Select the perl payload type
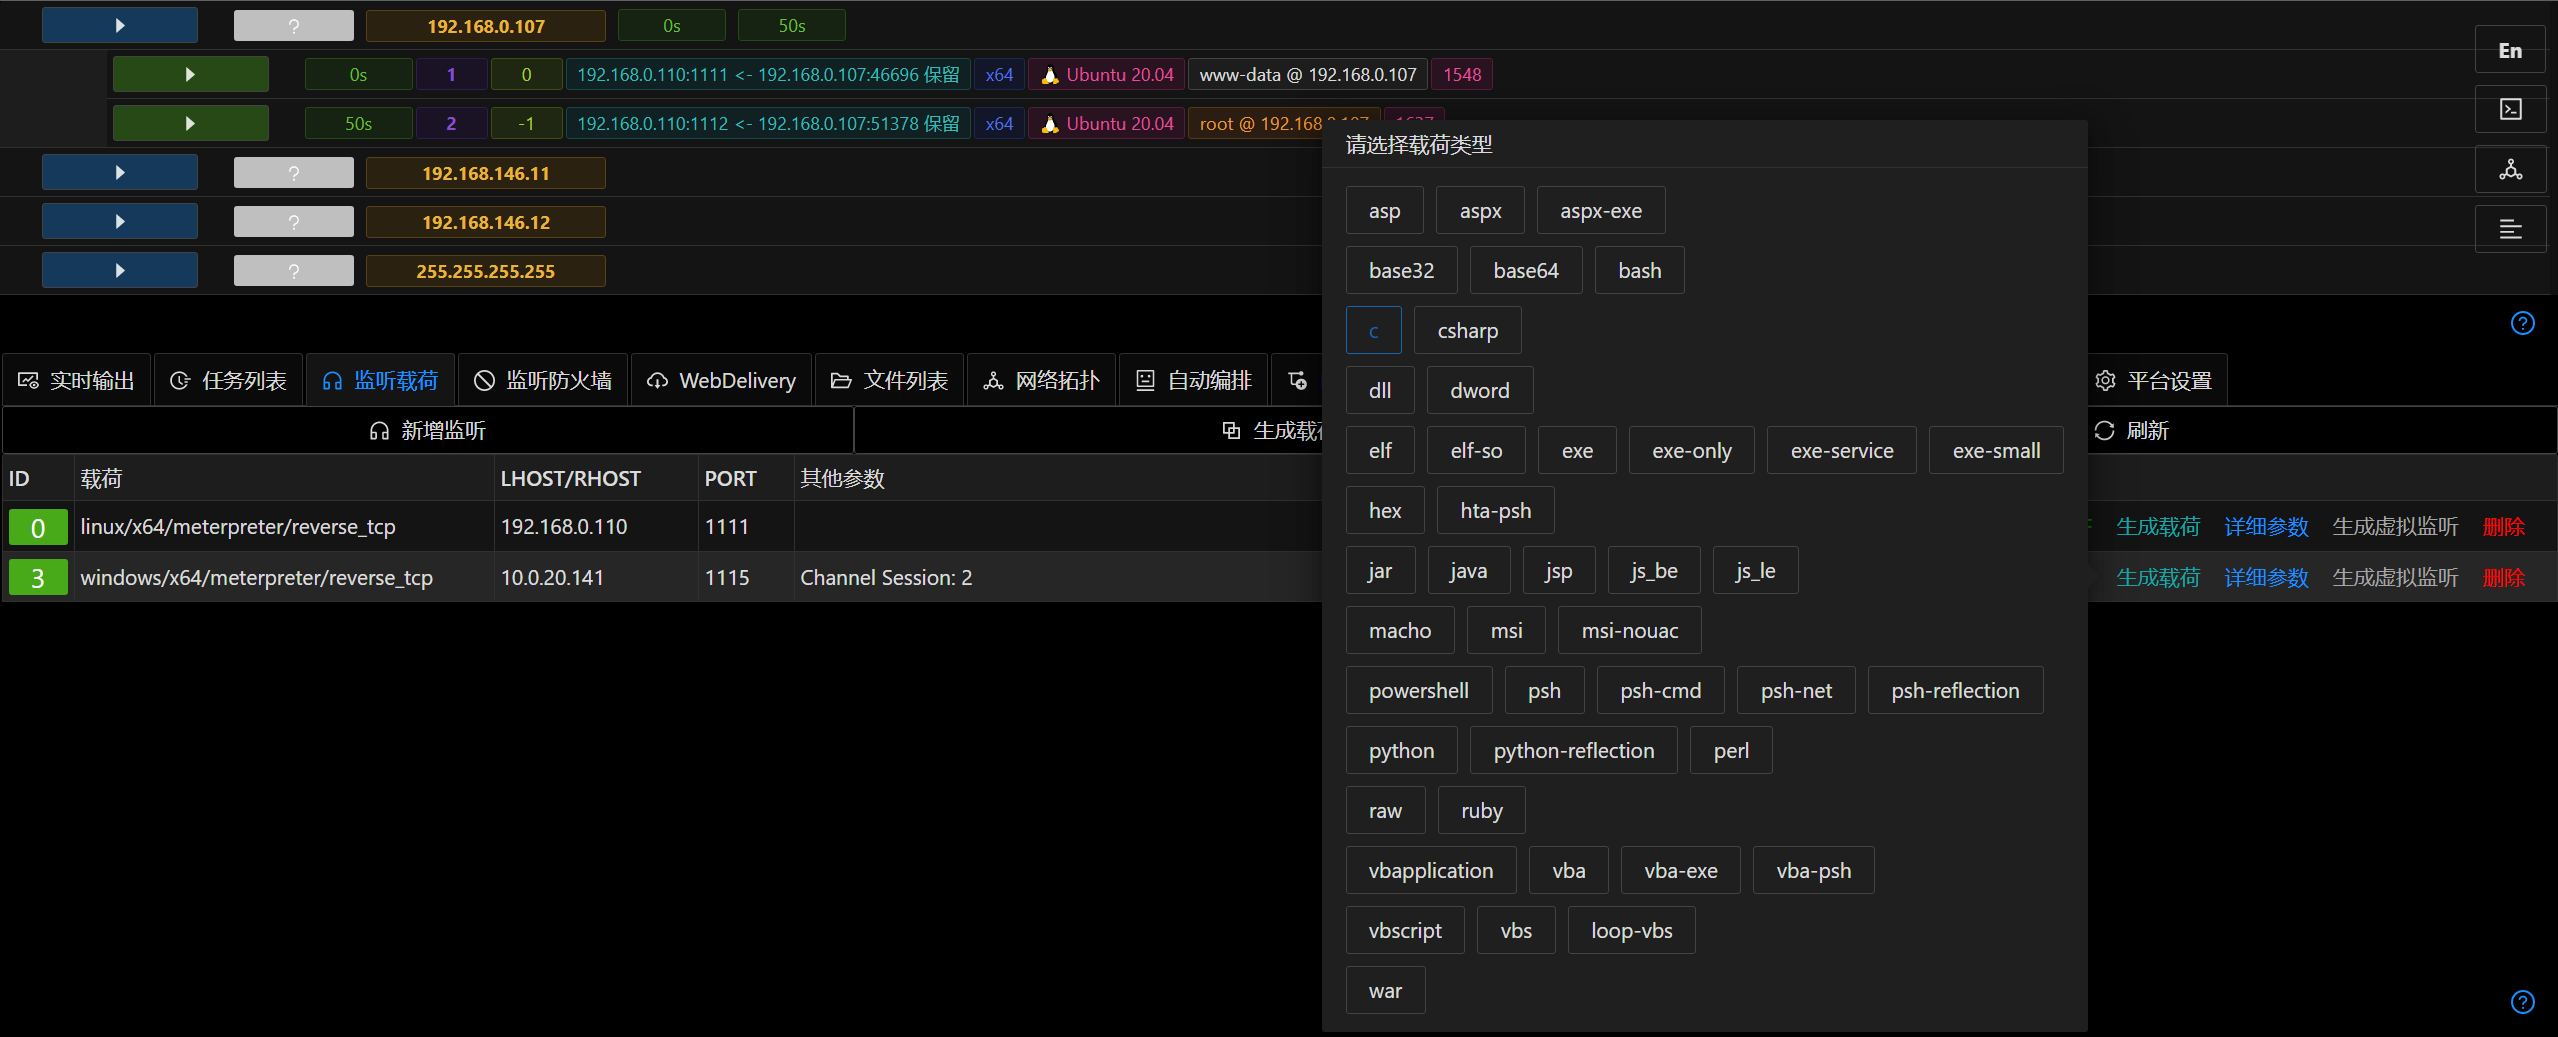Image resolution: width=2558 pixels, height=1037 pixels. [1731, 750]
